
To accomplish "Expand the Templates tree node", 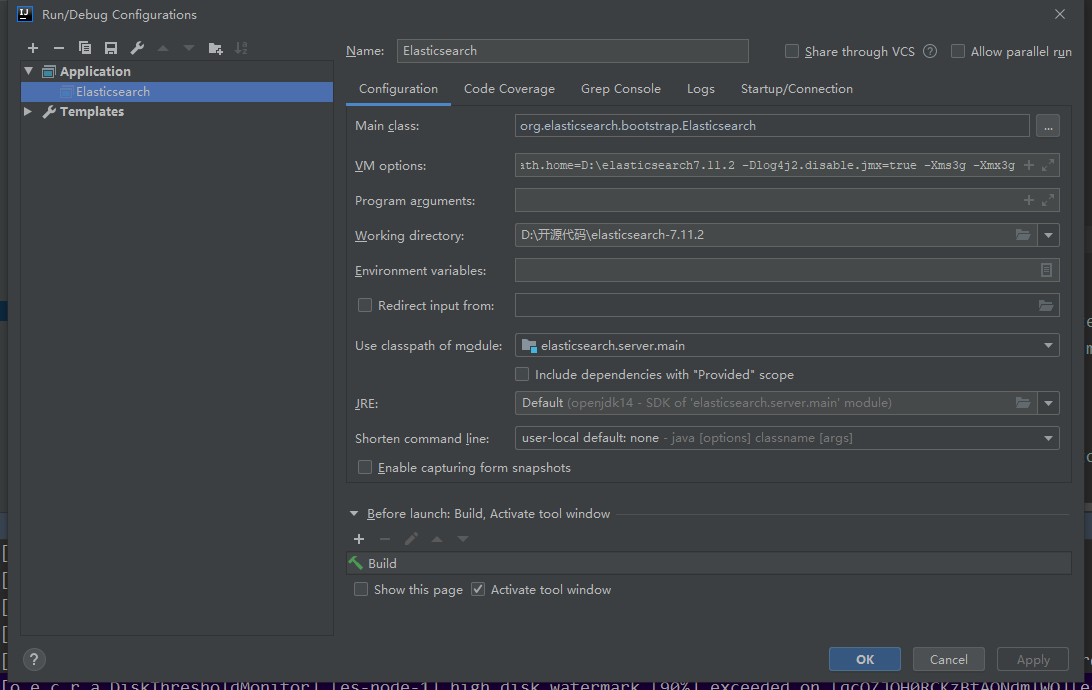I will [27, 111].
